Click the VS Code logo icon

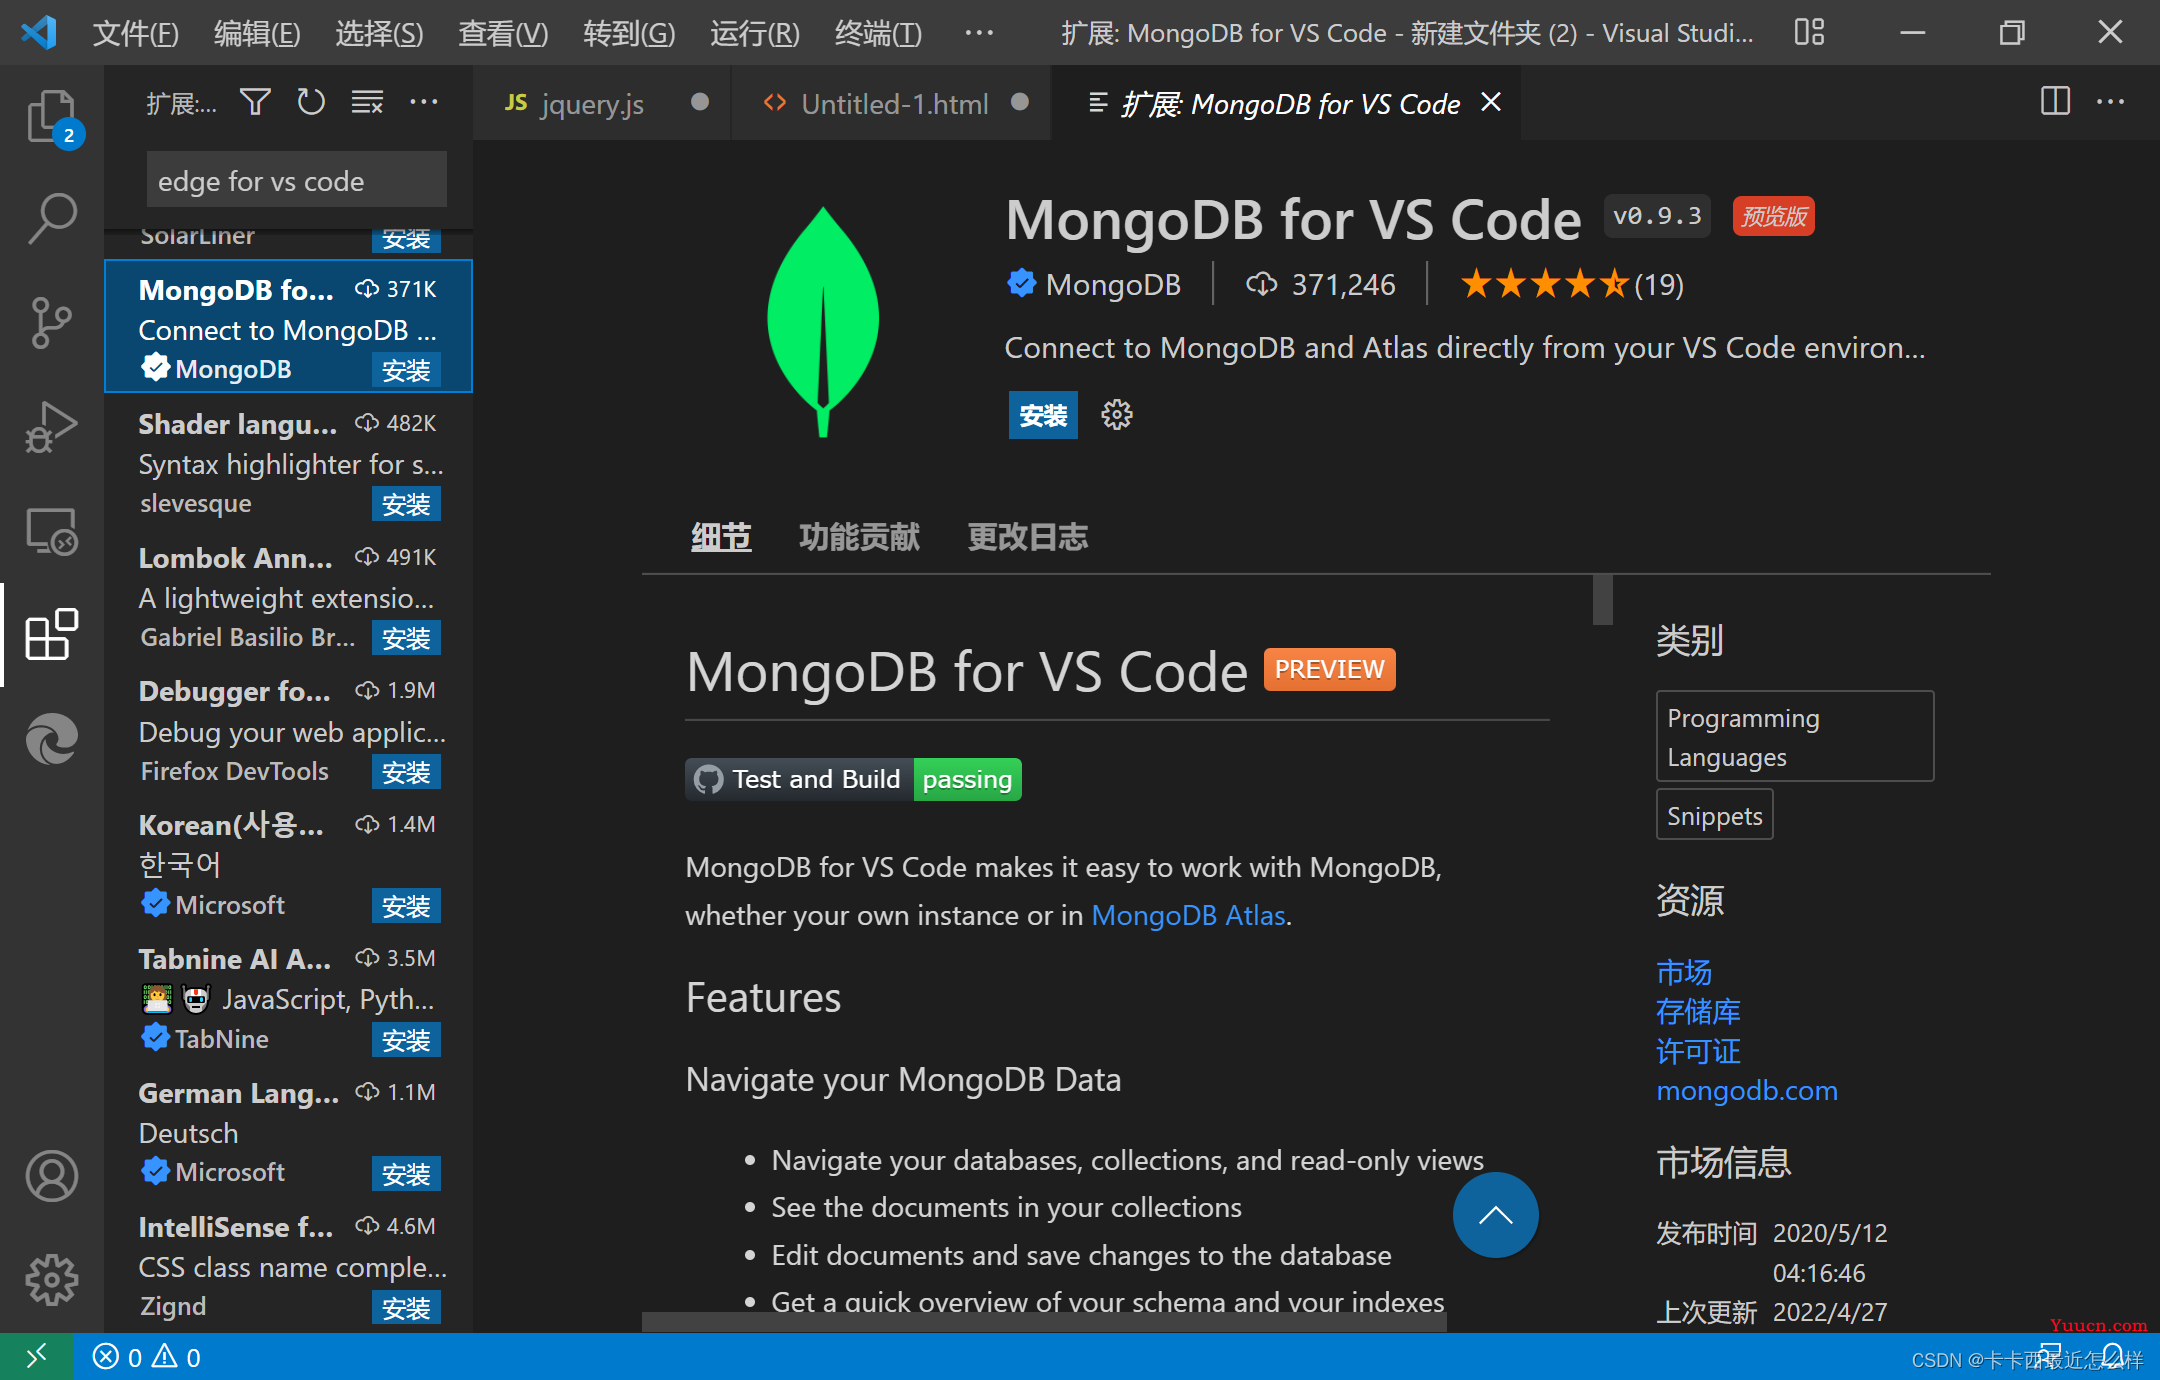coord(38,33)
